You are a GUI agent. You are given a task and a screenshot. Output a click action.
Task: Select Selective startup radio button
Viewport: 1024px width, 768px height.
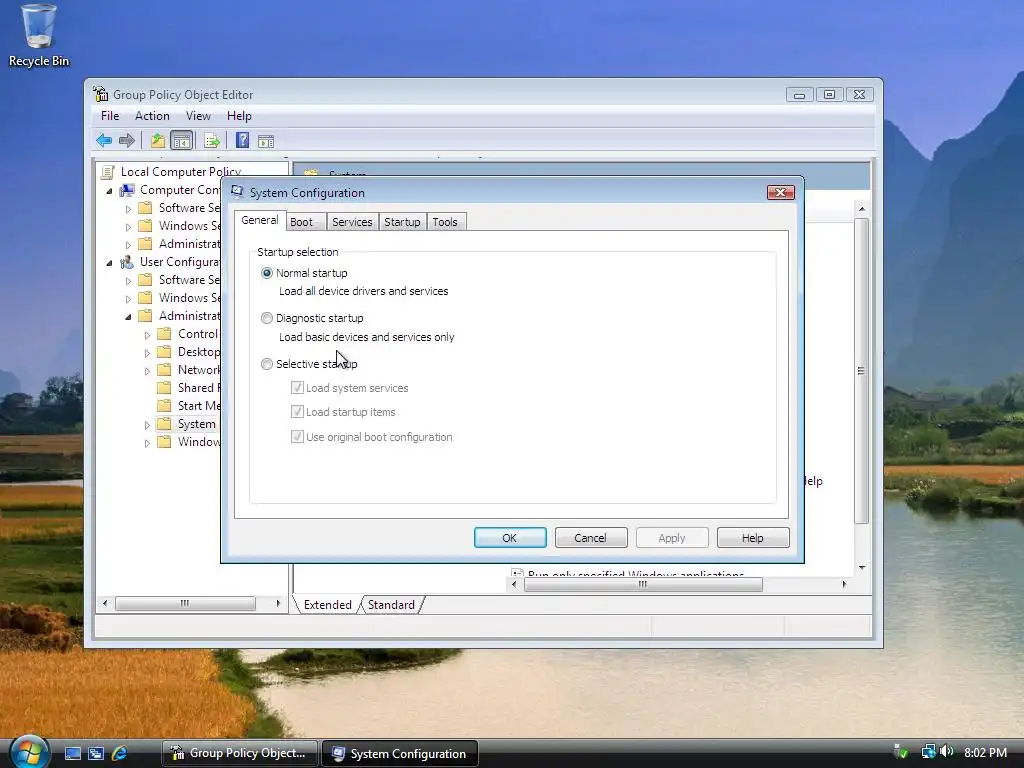266,364
